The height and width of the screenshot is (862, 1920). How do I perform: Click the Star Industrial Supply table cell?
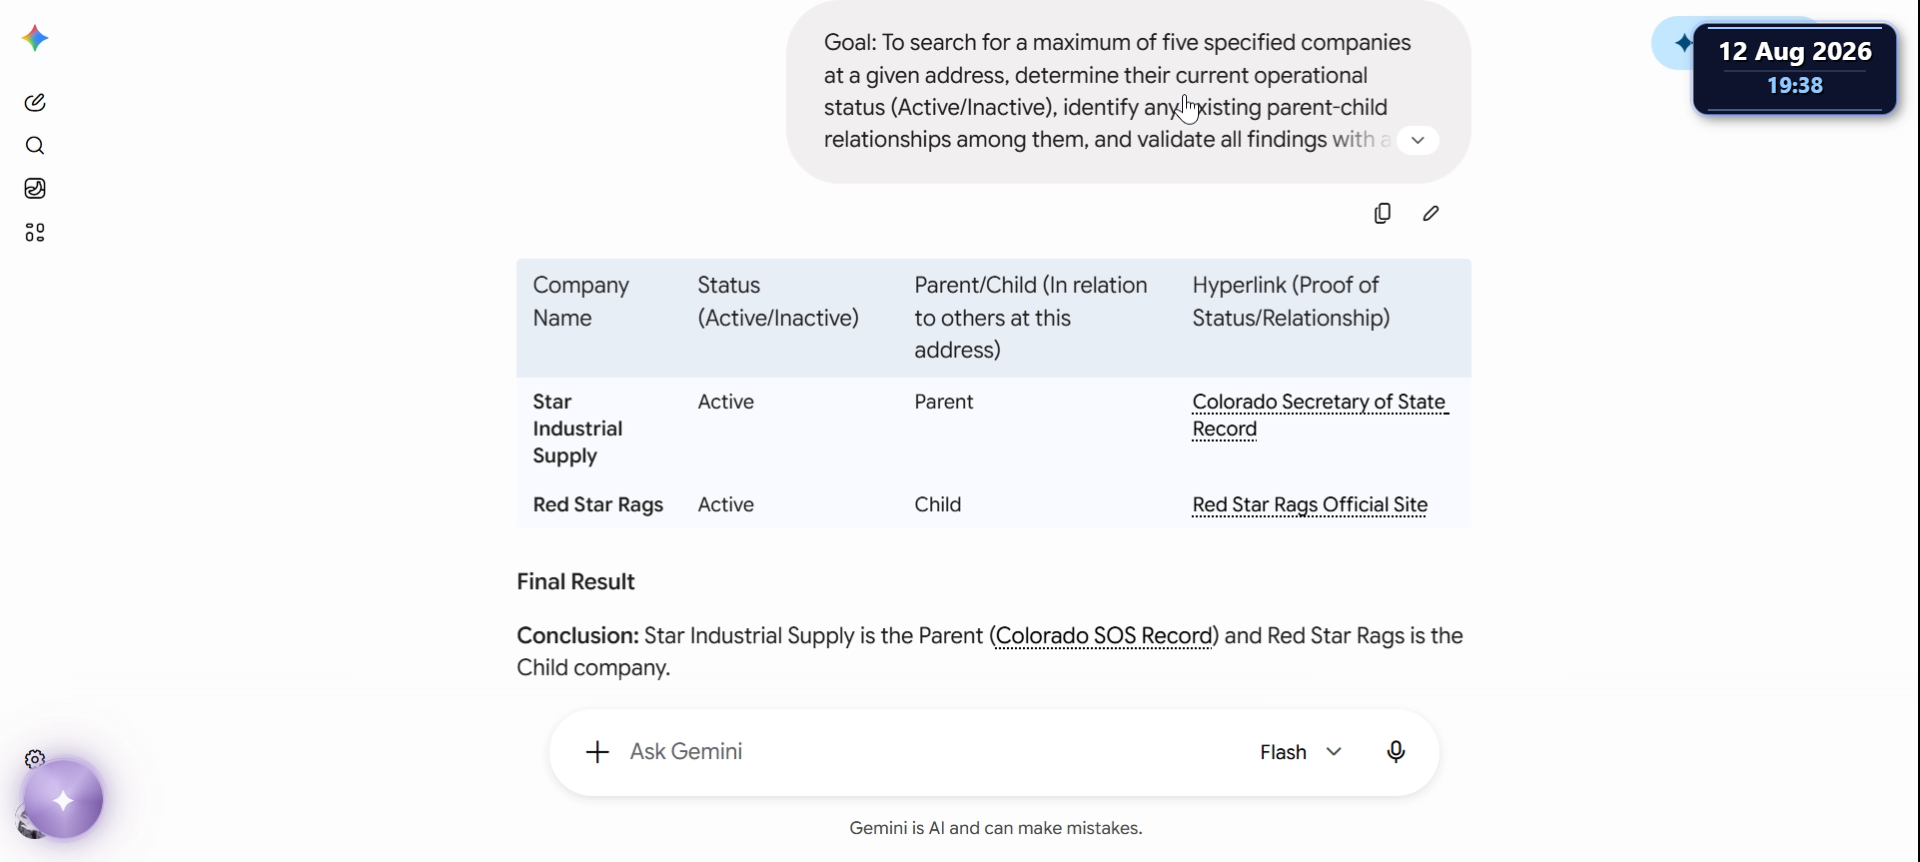tap(578, 429)
